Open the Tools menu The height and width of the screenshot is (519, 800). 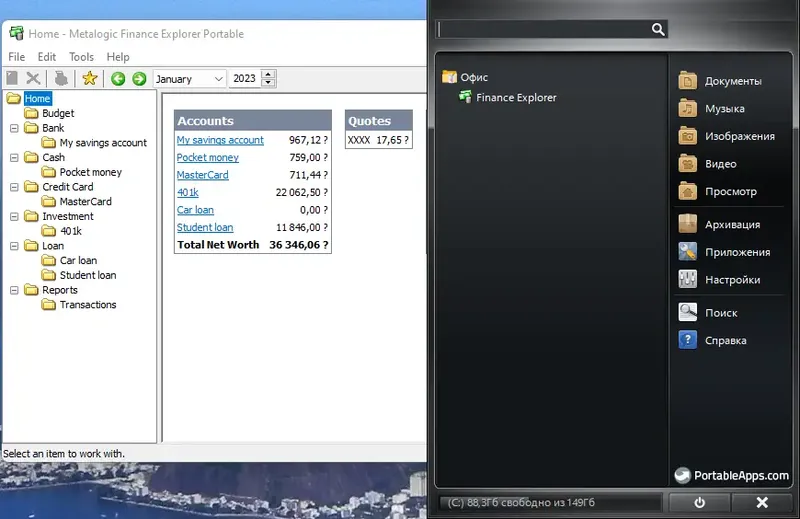coord(81,57)
